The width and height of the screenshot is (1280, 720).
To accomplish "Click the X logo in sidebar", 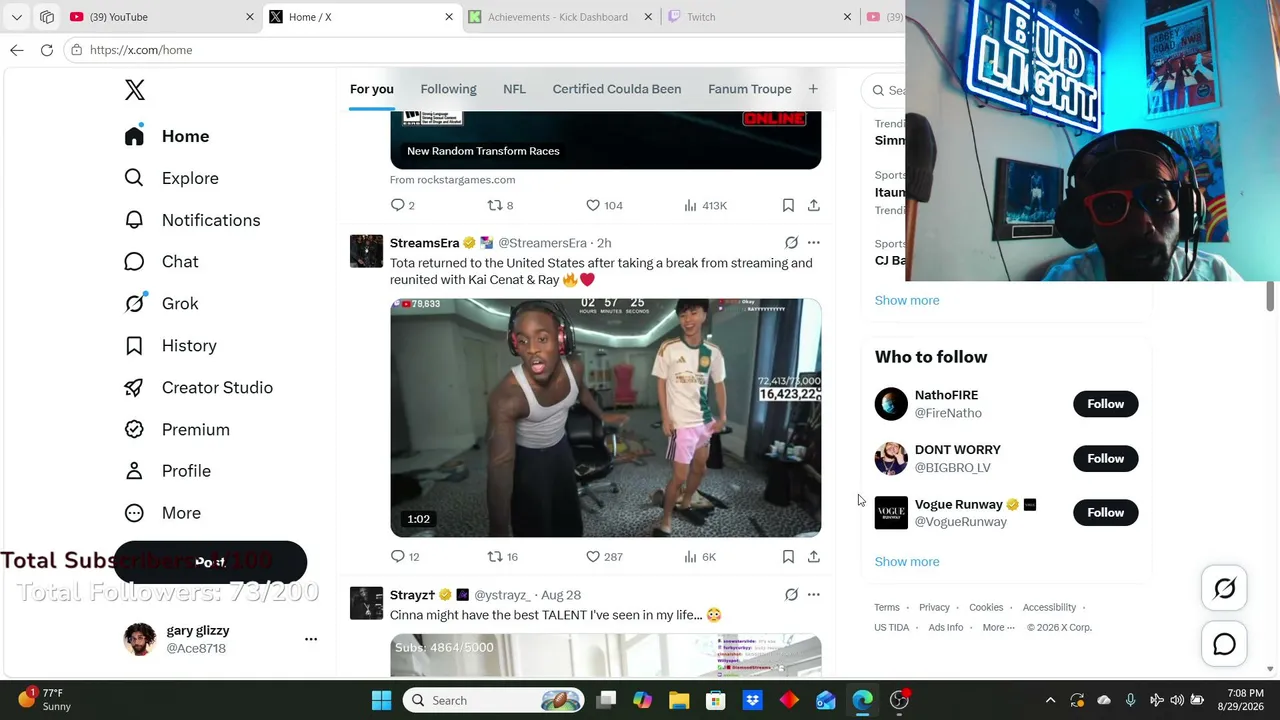I will 135,90.
